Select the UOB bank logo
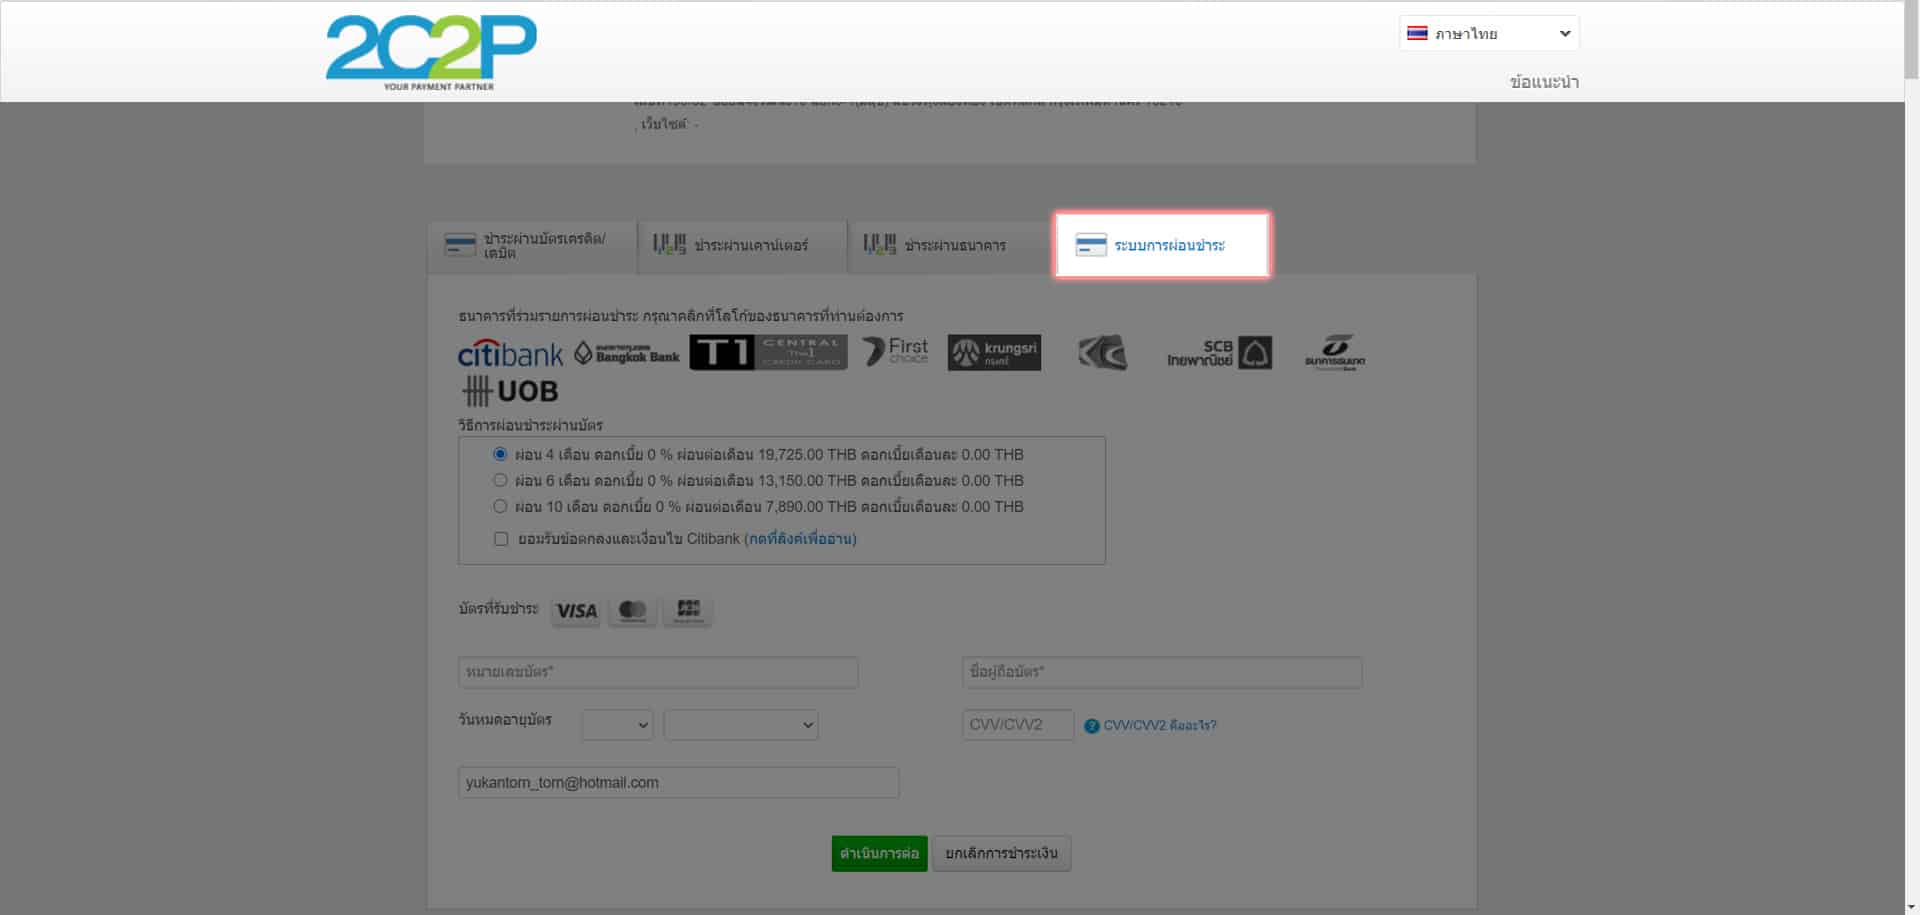The width and height of the screenshot is (1920, 915). point(510,391)
